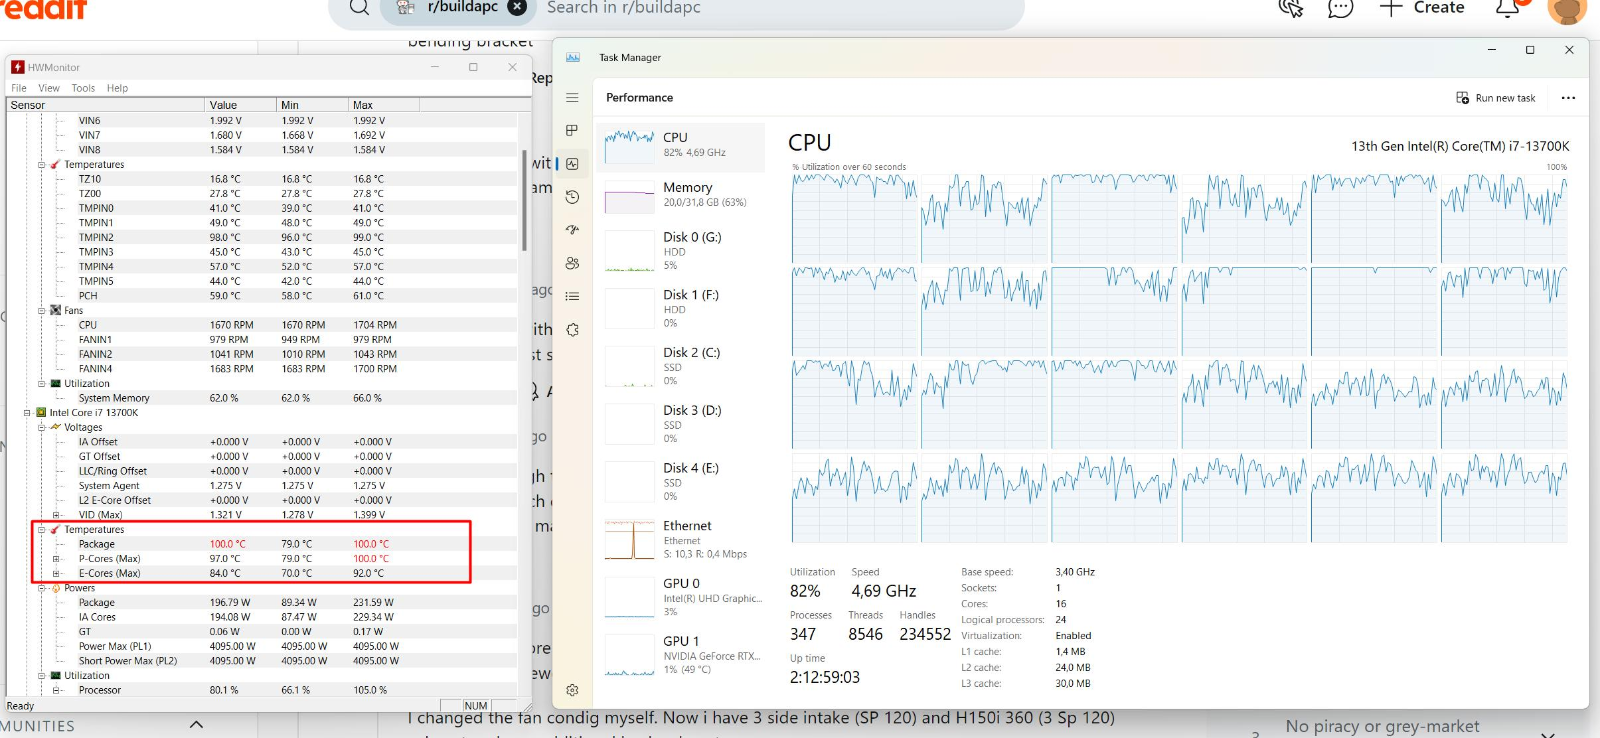Image resolution: width=1600 pixels, height=738 pixels.
Task: Select the FANIN1 fan row
Action: [262, 339]
